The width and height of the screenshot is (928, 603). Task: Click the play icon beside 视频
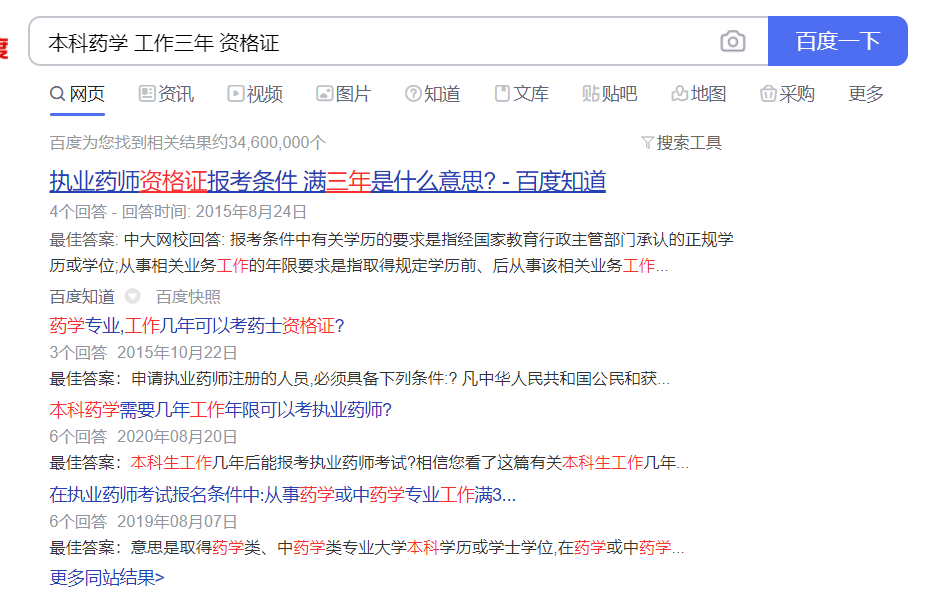[236, 93]
